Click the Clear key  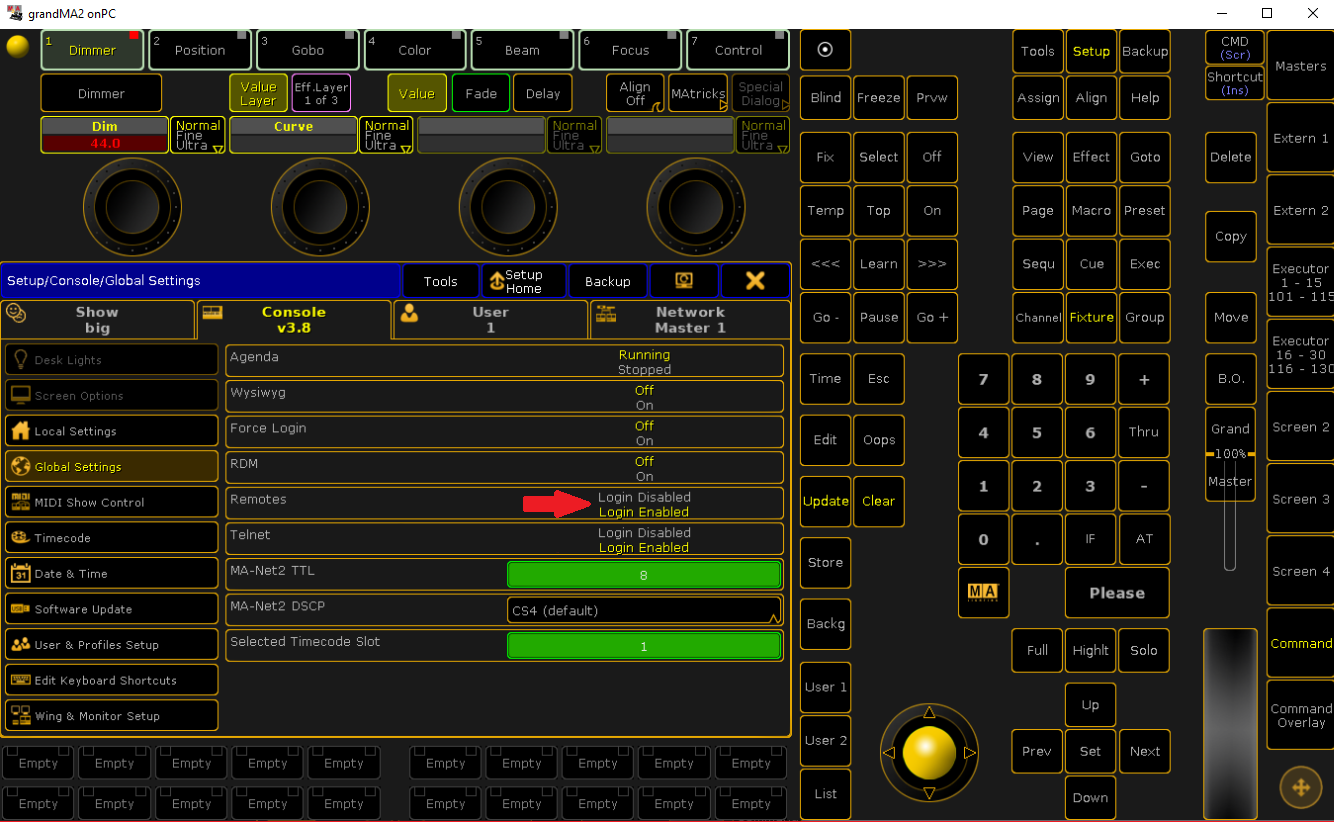click(x=878, y=501)
